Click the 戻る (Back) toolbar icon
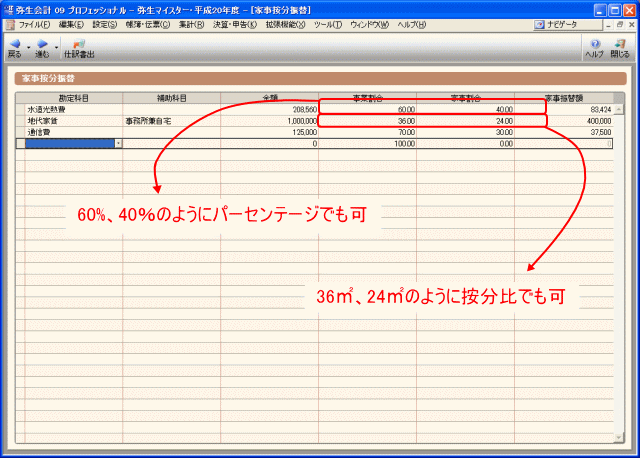Image resolution: width=640 pixels, height=458 pixels. (13, 47)
